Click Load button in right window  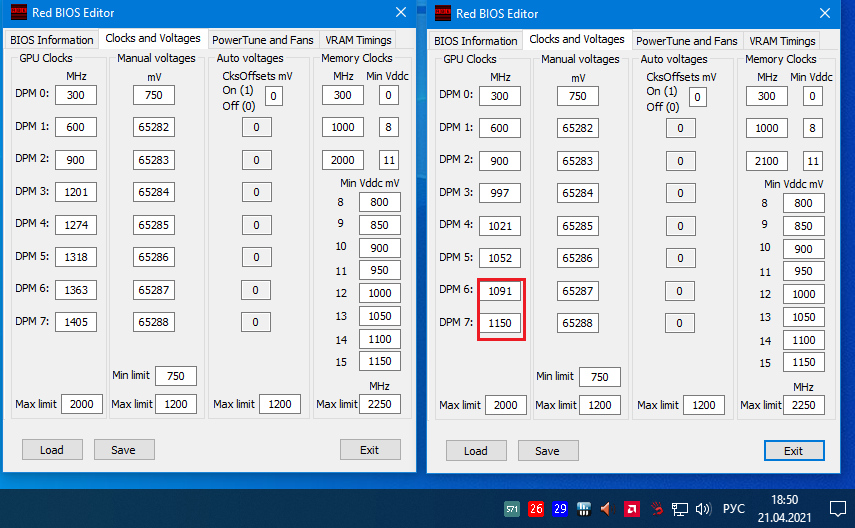476,451
